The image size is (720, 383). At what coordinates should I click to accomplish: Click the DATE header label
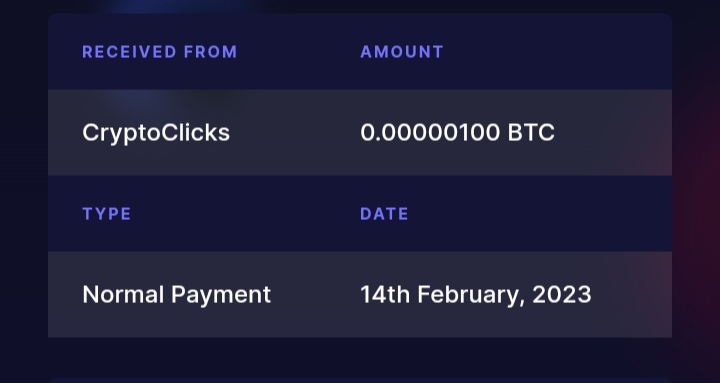(x=384, y=214)
